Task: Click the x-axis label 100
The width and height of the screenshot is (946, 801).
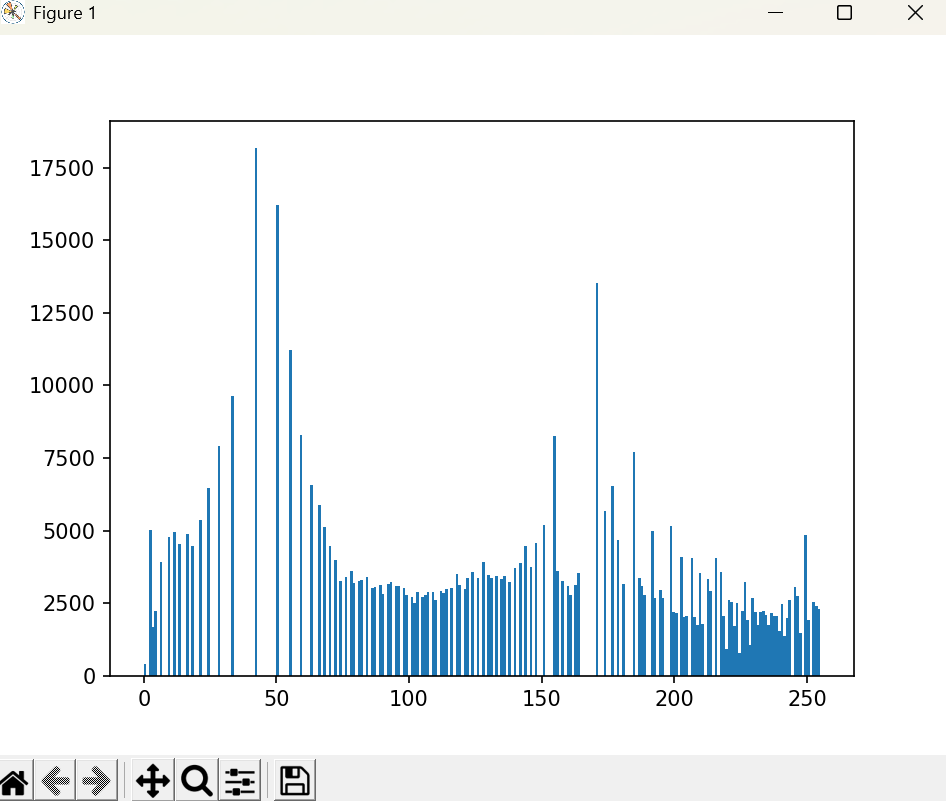Action: click(x=408, y=698)
